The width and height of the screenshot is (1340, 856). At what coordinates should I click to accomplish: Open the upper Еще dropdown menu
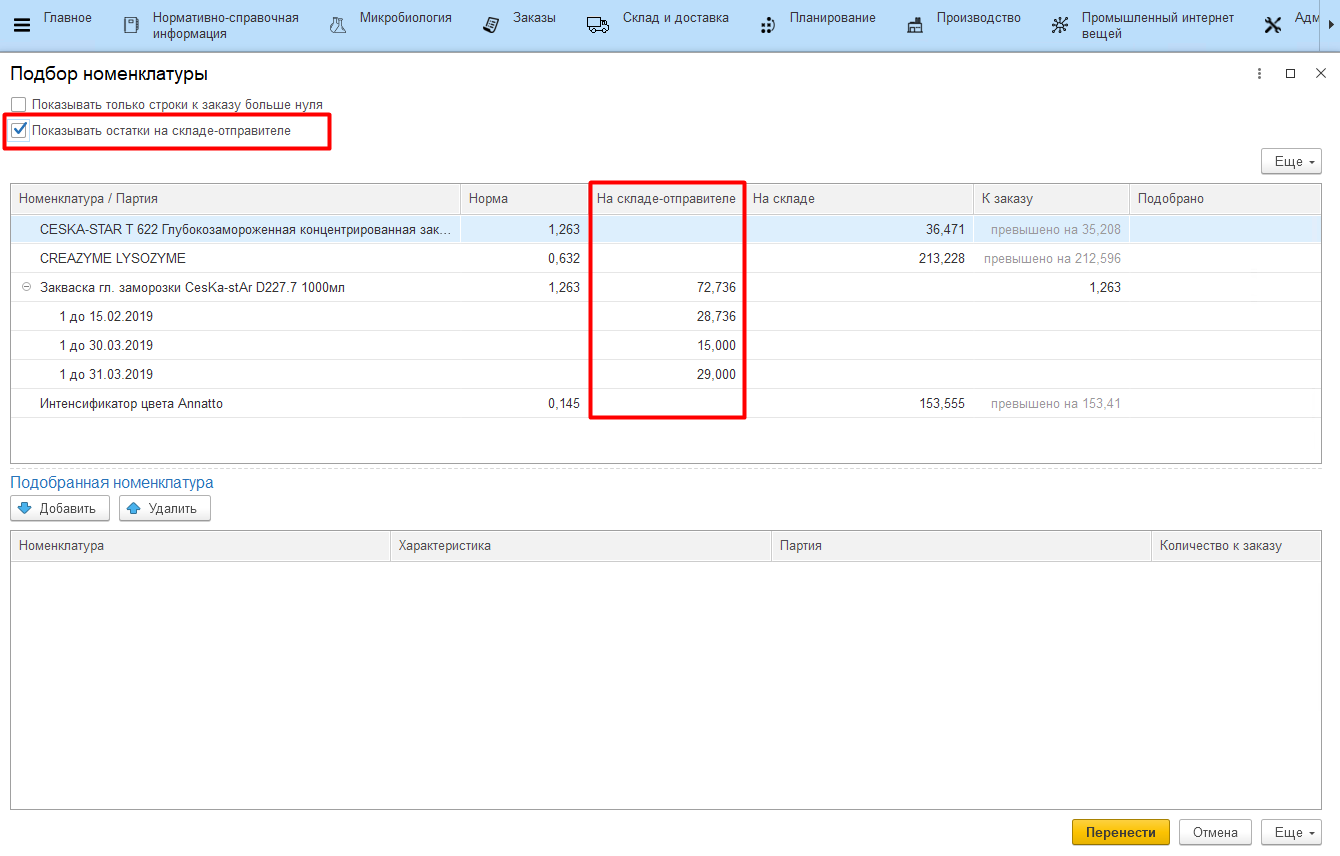click(1292, 162)
